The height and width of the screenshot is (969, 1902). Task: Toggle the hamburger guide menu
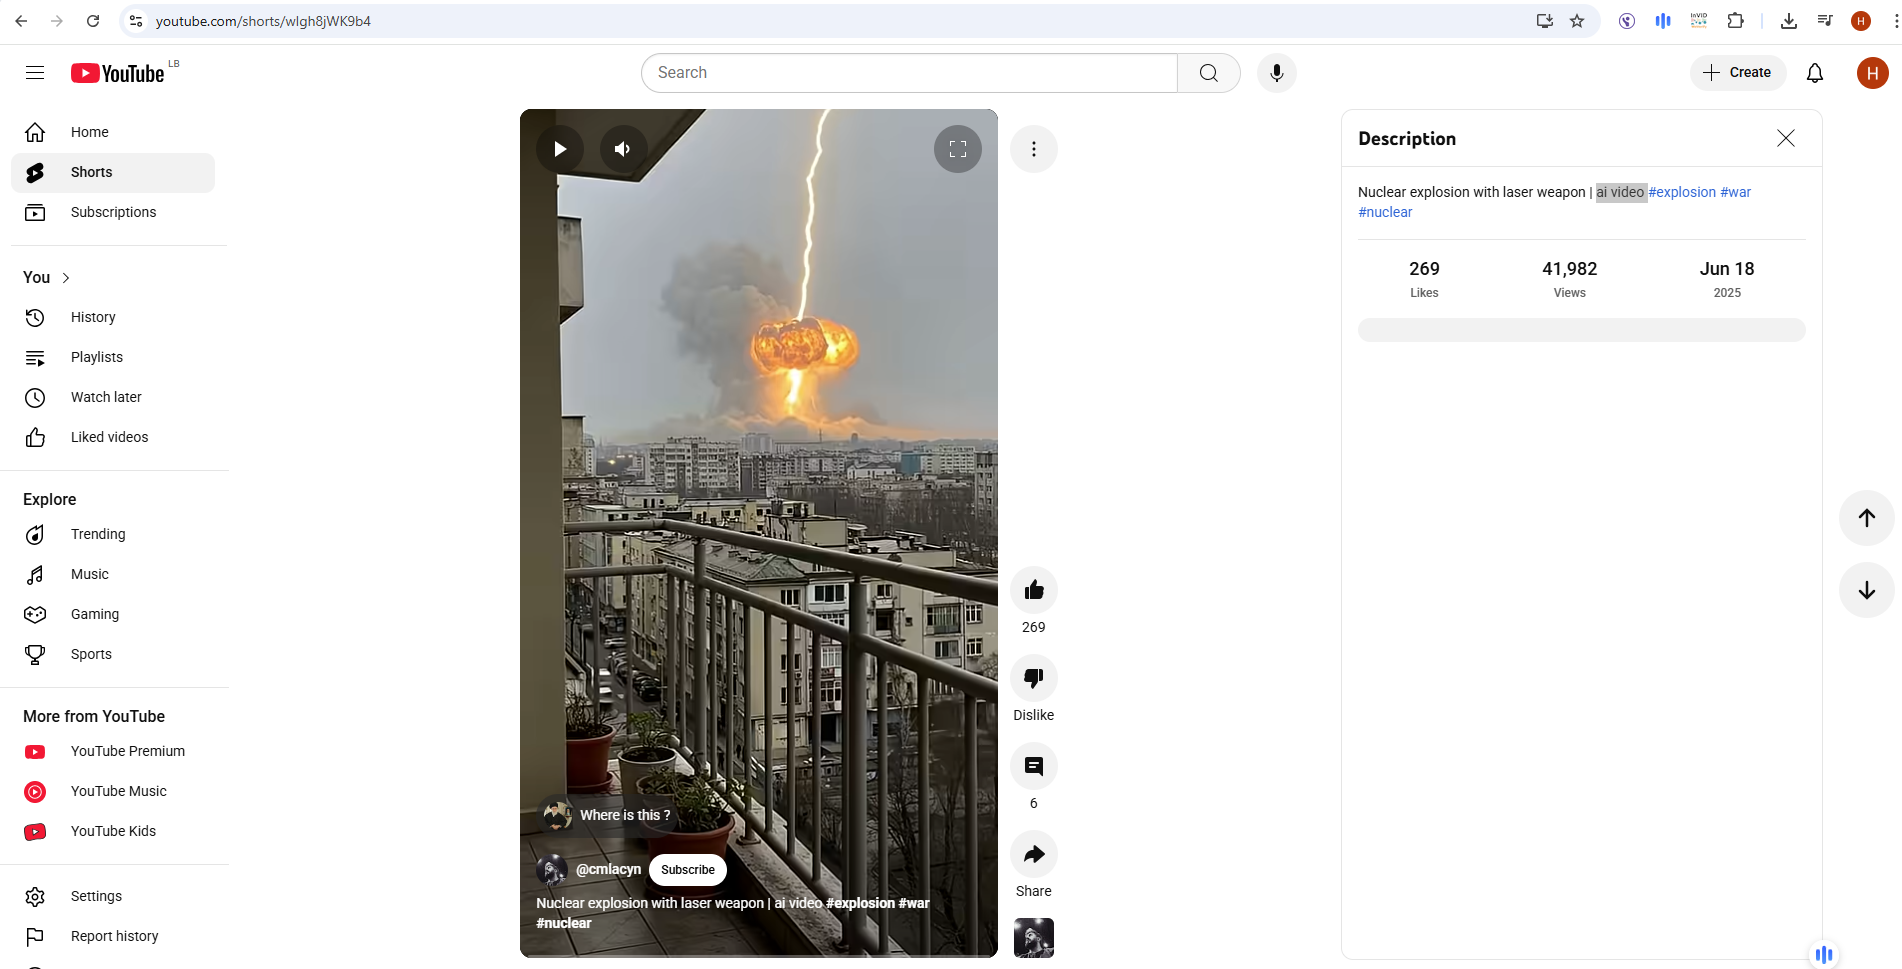click(x=35, y=73)
